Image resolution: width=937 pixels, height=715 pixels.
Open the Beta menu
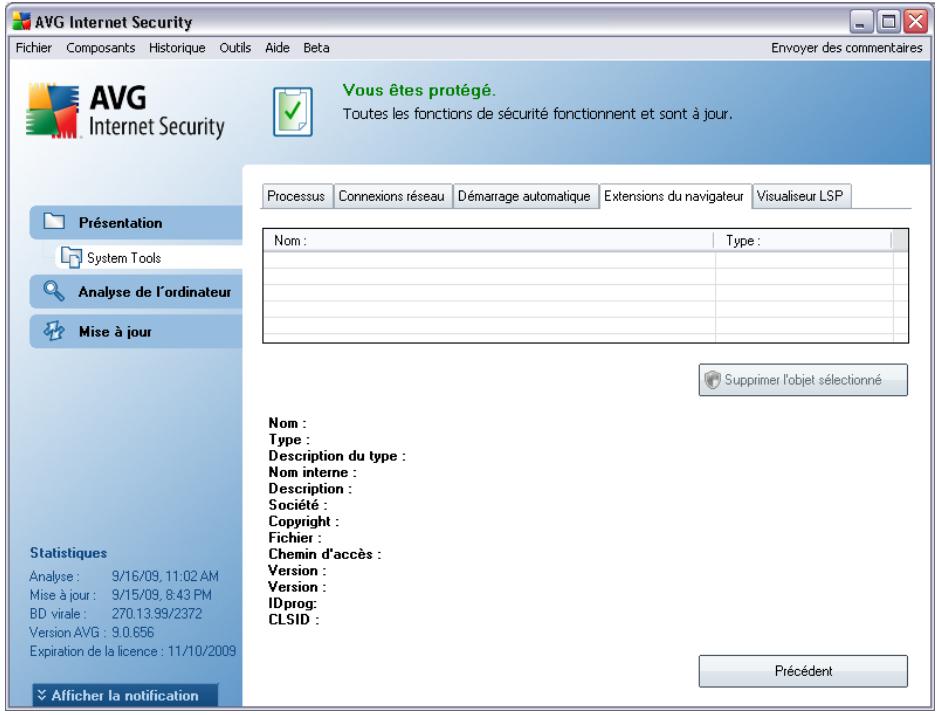[316, 48]
